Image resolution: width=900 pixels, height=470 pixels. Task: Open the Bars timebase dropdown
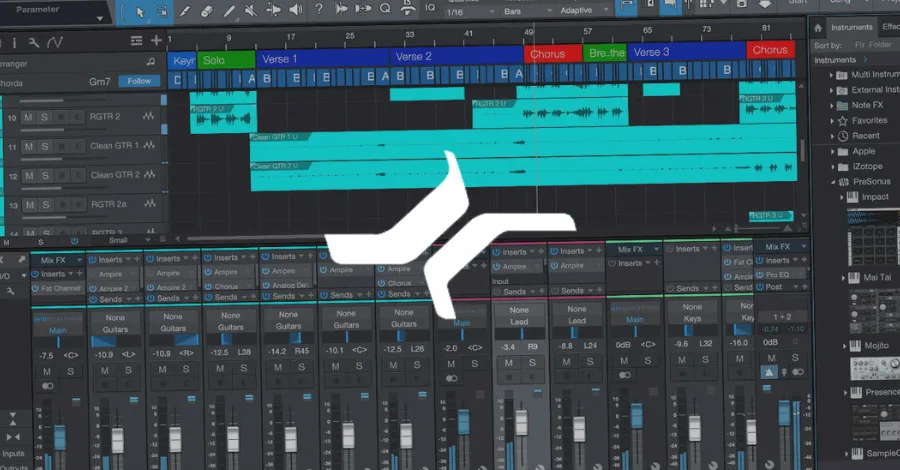pyautogui.click(x=527, y=11)
